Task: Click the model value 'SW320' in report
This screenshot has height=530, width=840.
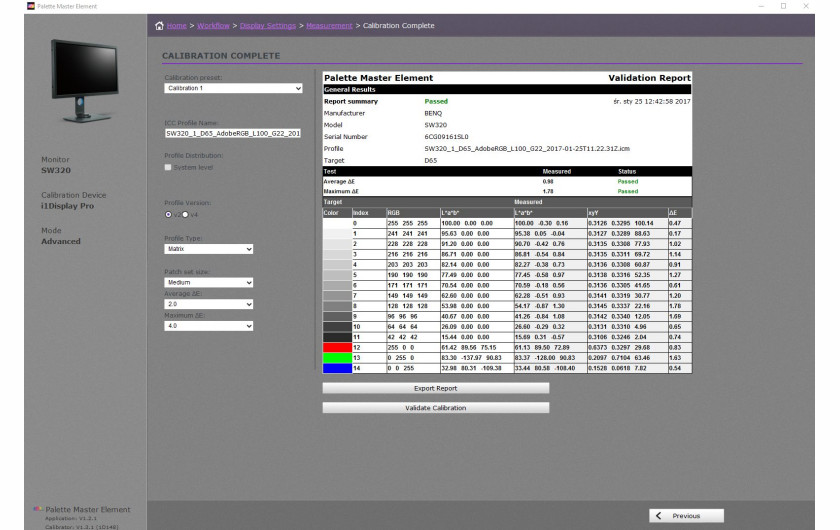Action: [436, 125]
